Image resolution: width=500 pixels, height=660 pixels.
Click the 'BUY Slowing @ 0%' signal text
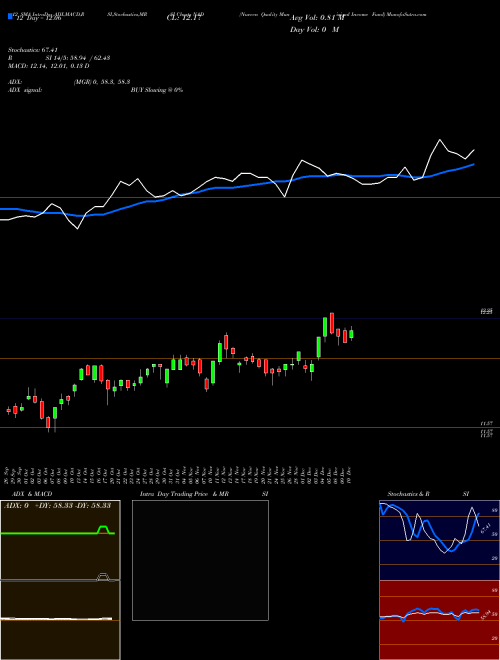click(x=157, y=90)
